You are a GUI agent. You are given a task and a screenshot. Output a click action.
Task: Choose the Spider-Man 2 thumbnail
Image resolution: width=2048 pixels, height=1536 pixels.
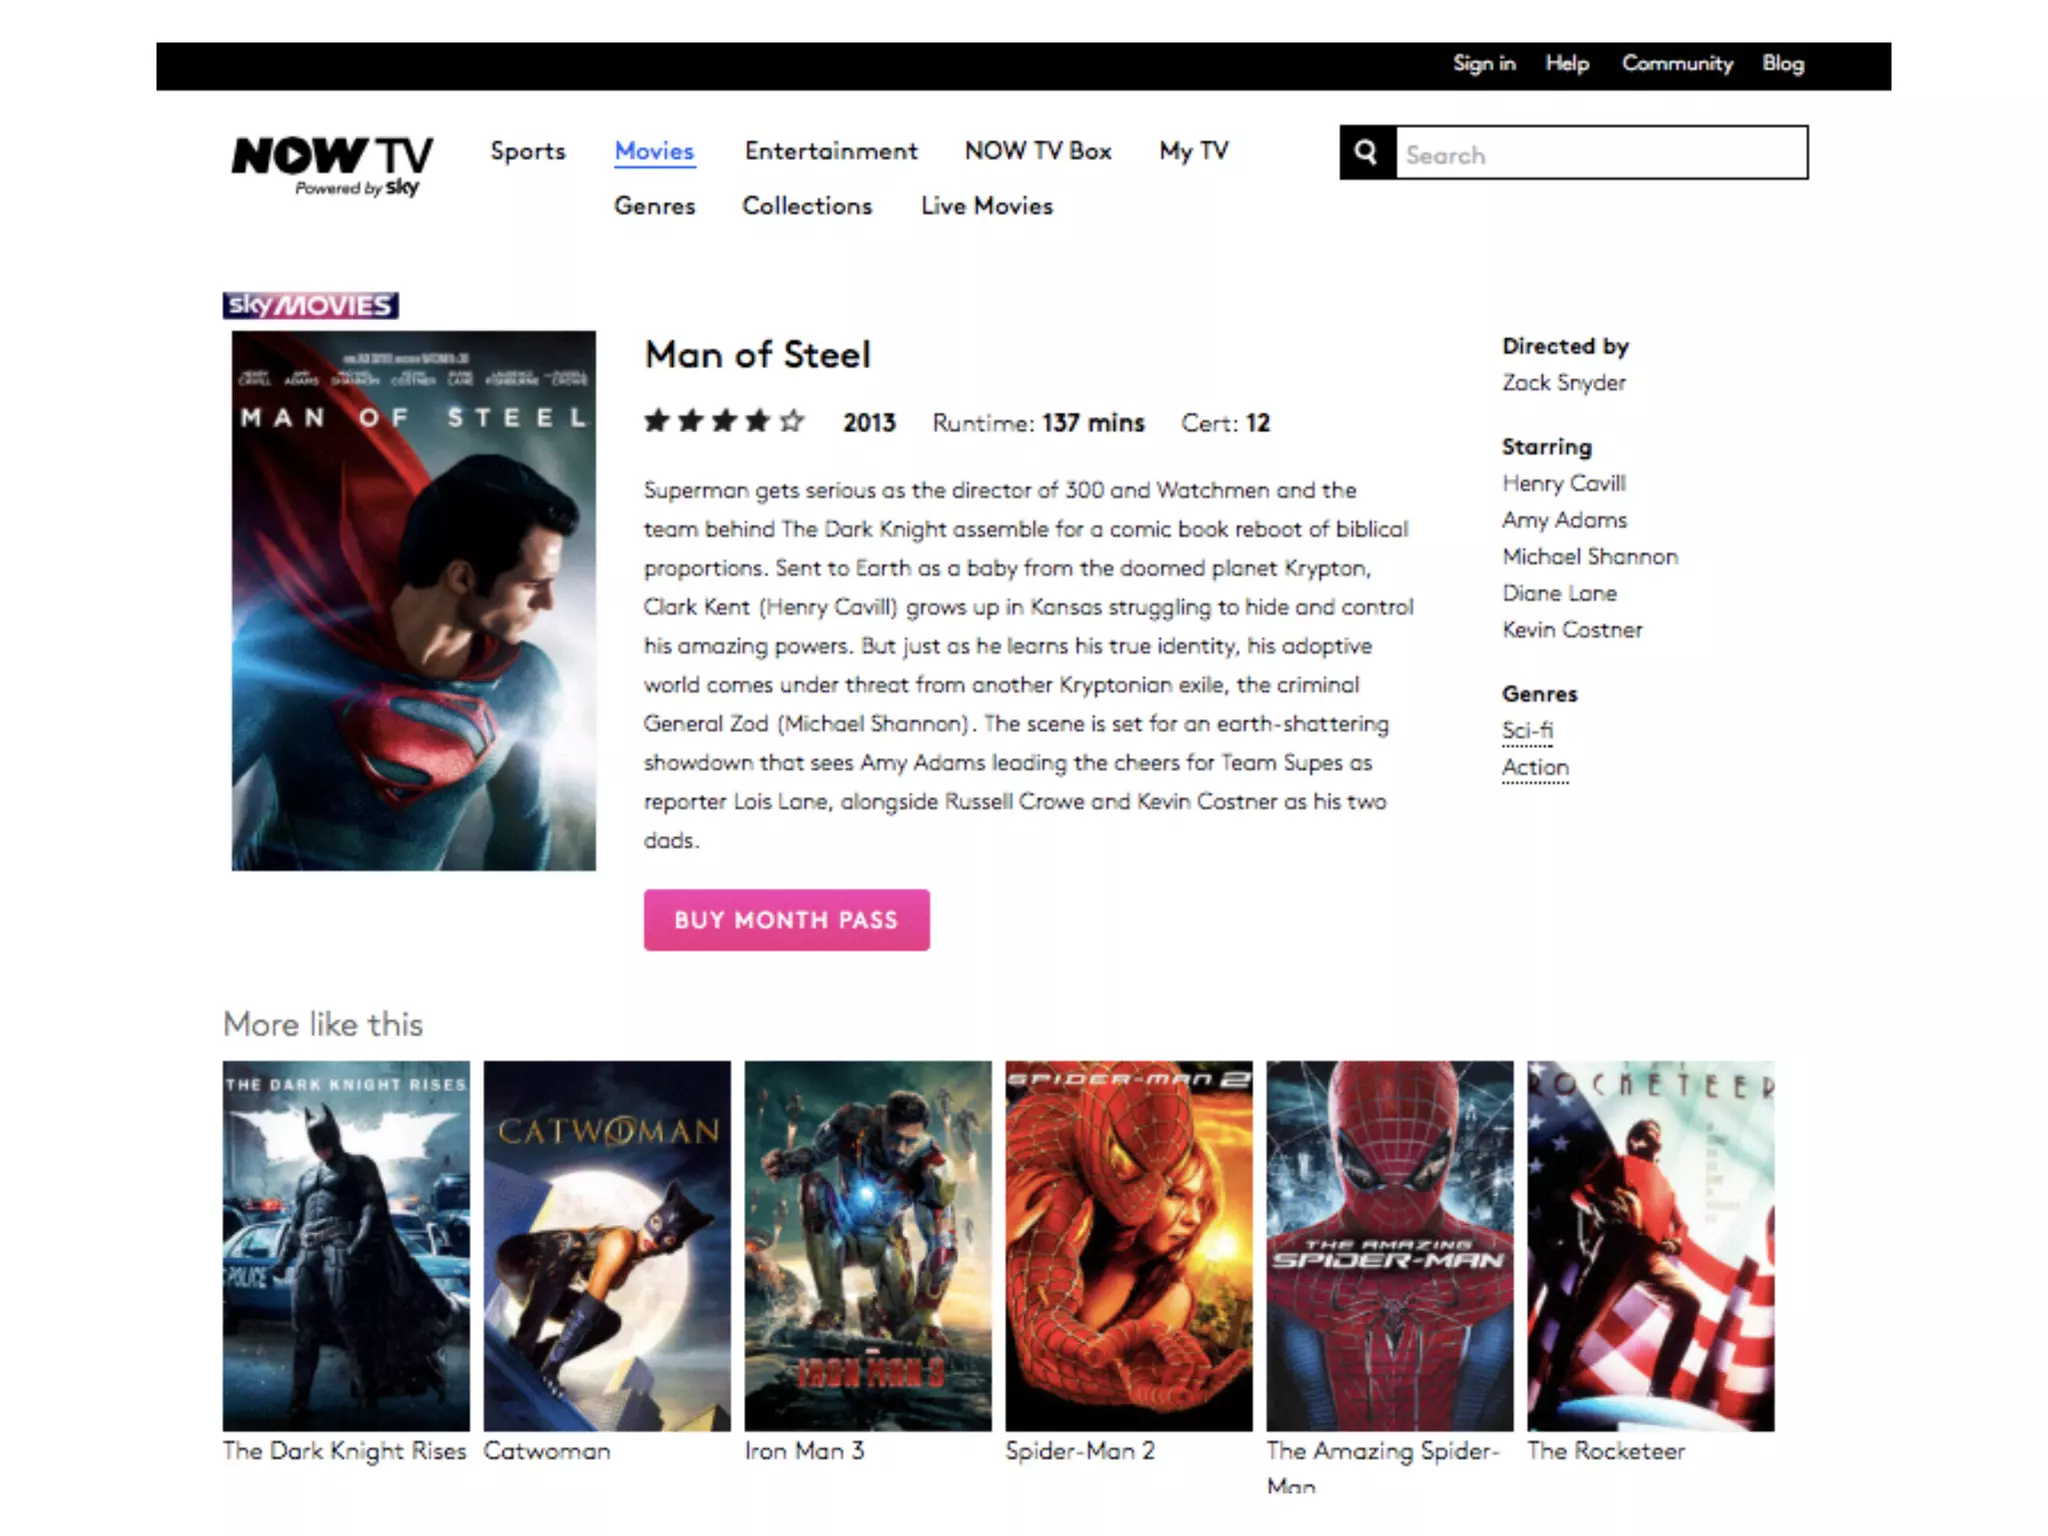(1129, 1245)
